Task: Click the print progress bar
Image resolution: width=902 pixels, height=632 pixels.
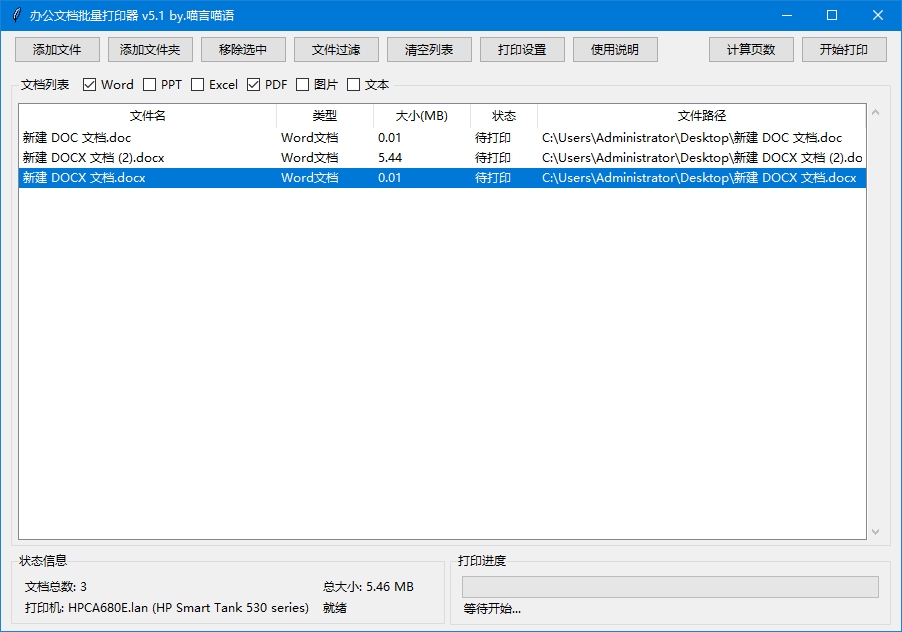Action: click(670, 587)
